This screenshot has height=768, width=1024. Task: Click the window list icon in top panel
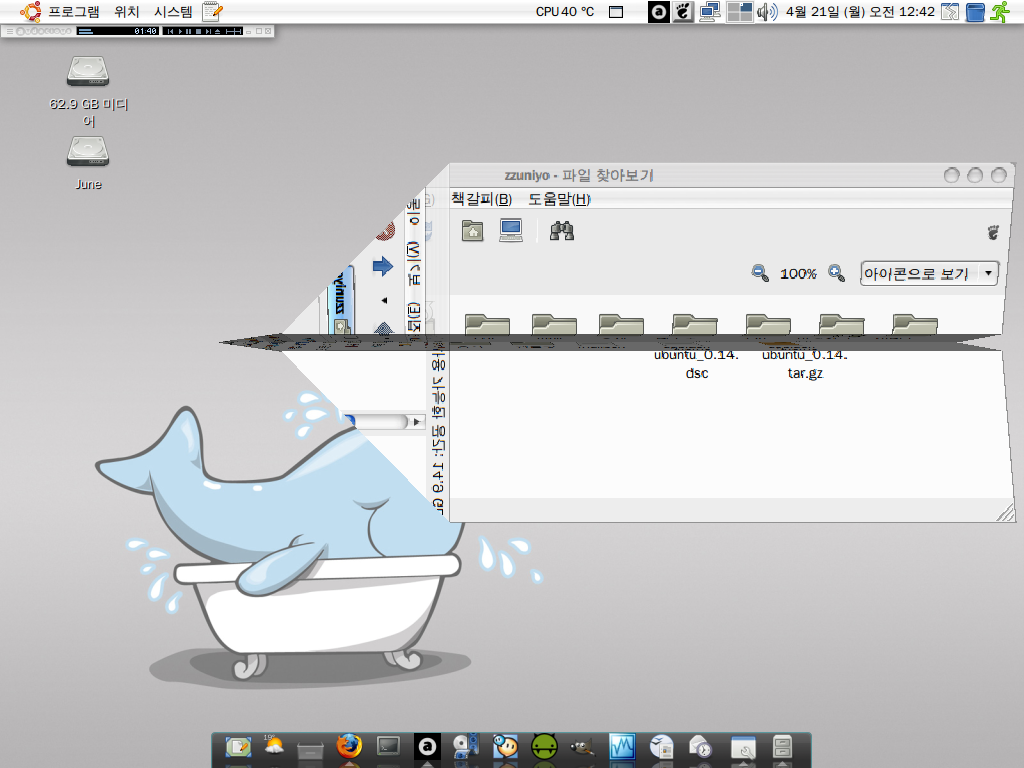[616, 12]
